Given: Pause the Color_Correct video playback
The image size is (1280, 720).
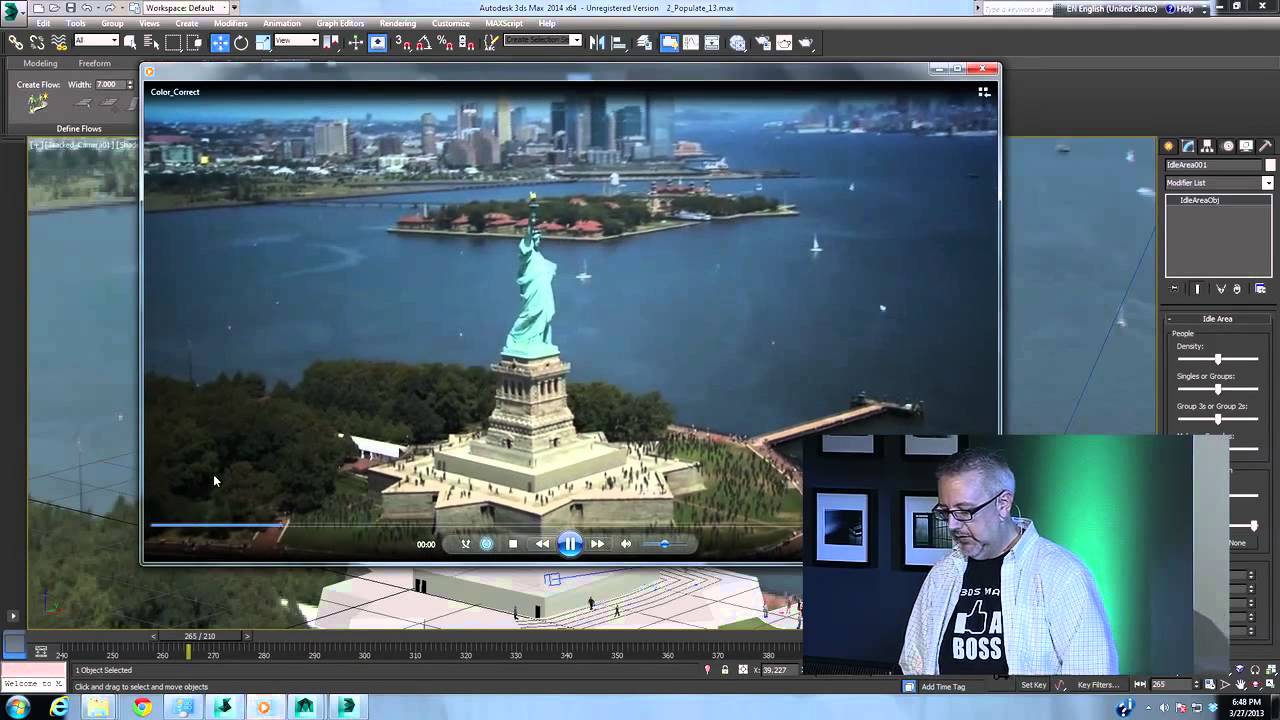Looking at the screenshot, I should 570,544.
